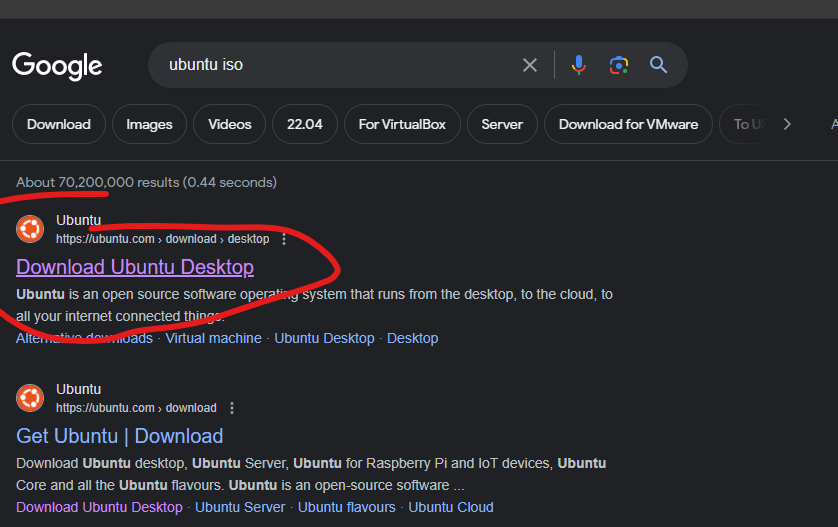The image size is (838, 527).
Task: Open the 'Ubuntu Cloud' sitelink
Action: coord(451,507)
